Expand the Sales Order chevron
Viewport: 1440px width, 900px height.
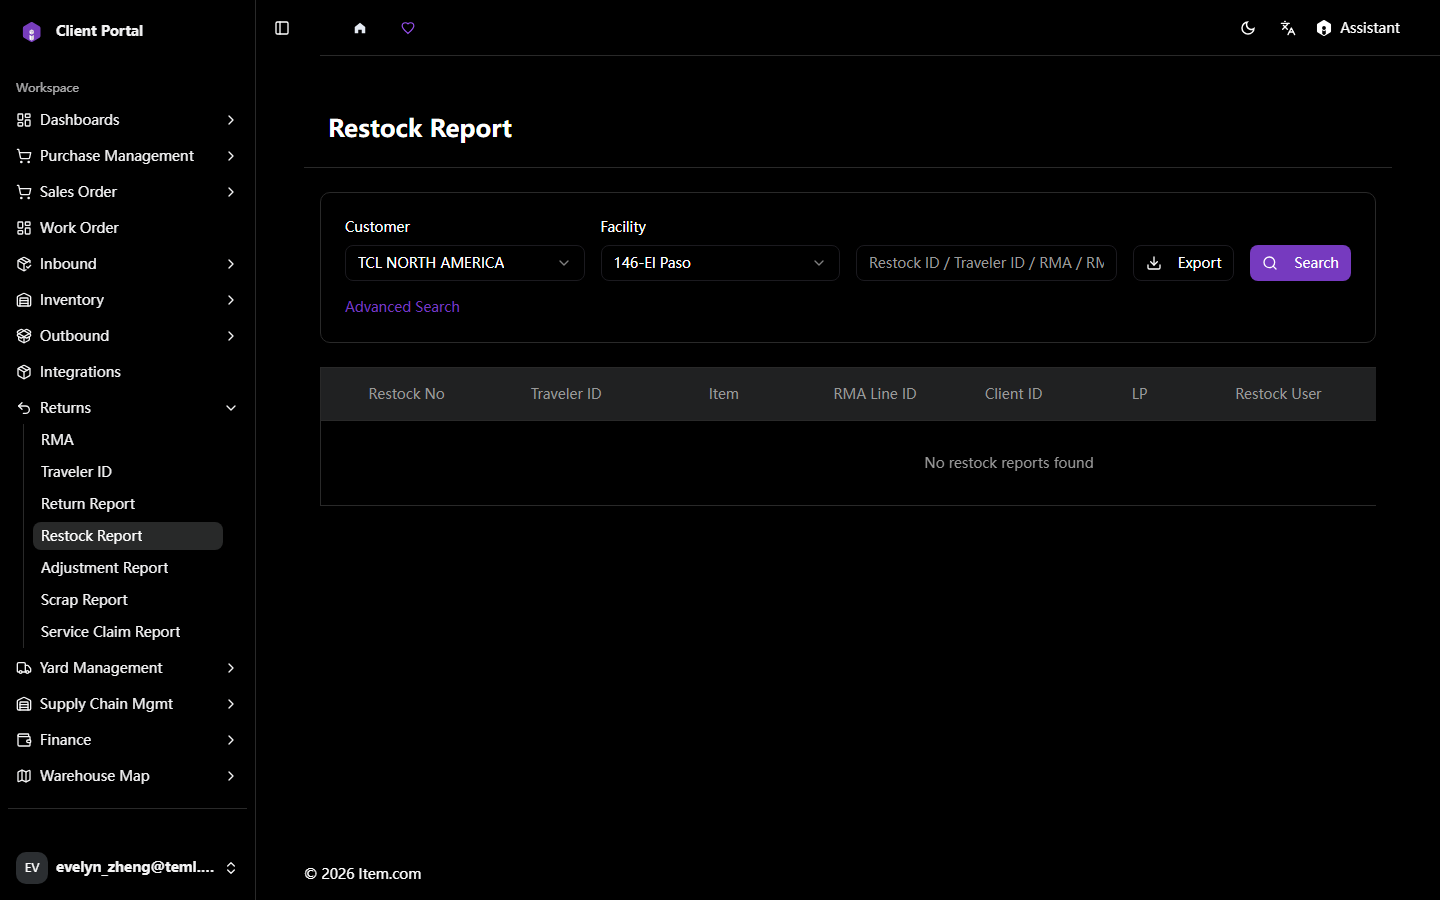231,192
